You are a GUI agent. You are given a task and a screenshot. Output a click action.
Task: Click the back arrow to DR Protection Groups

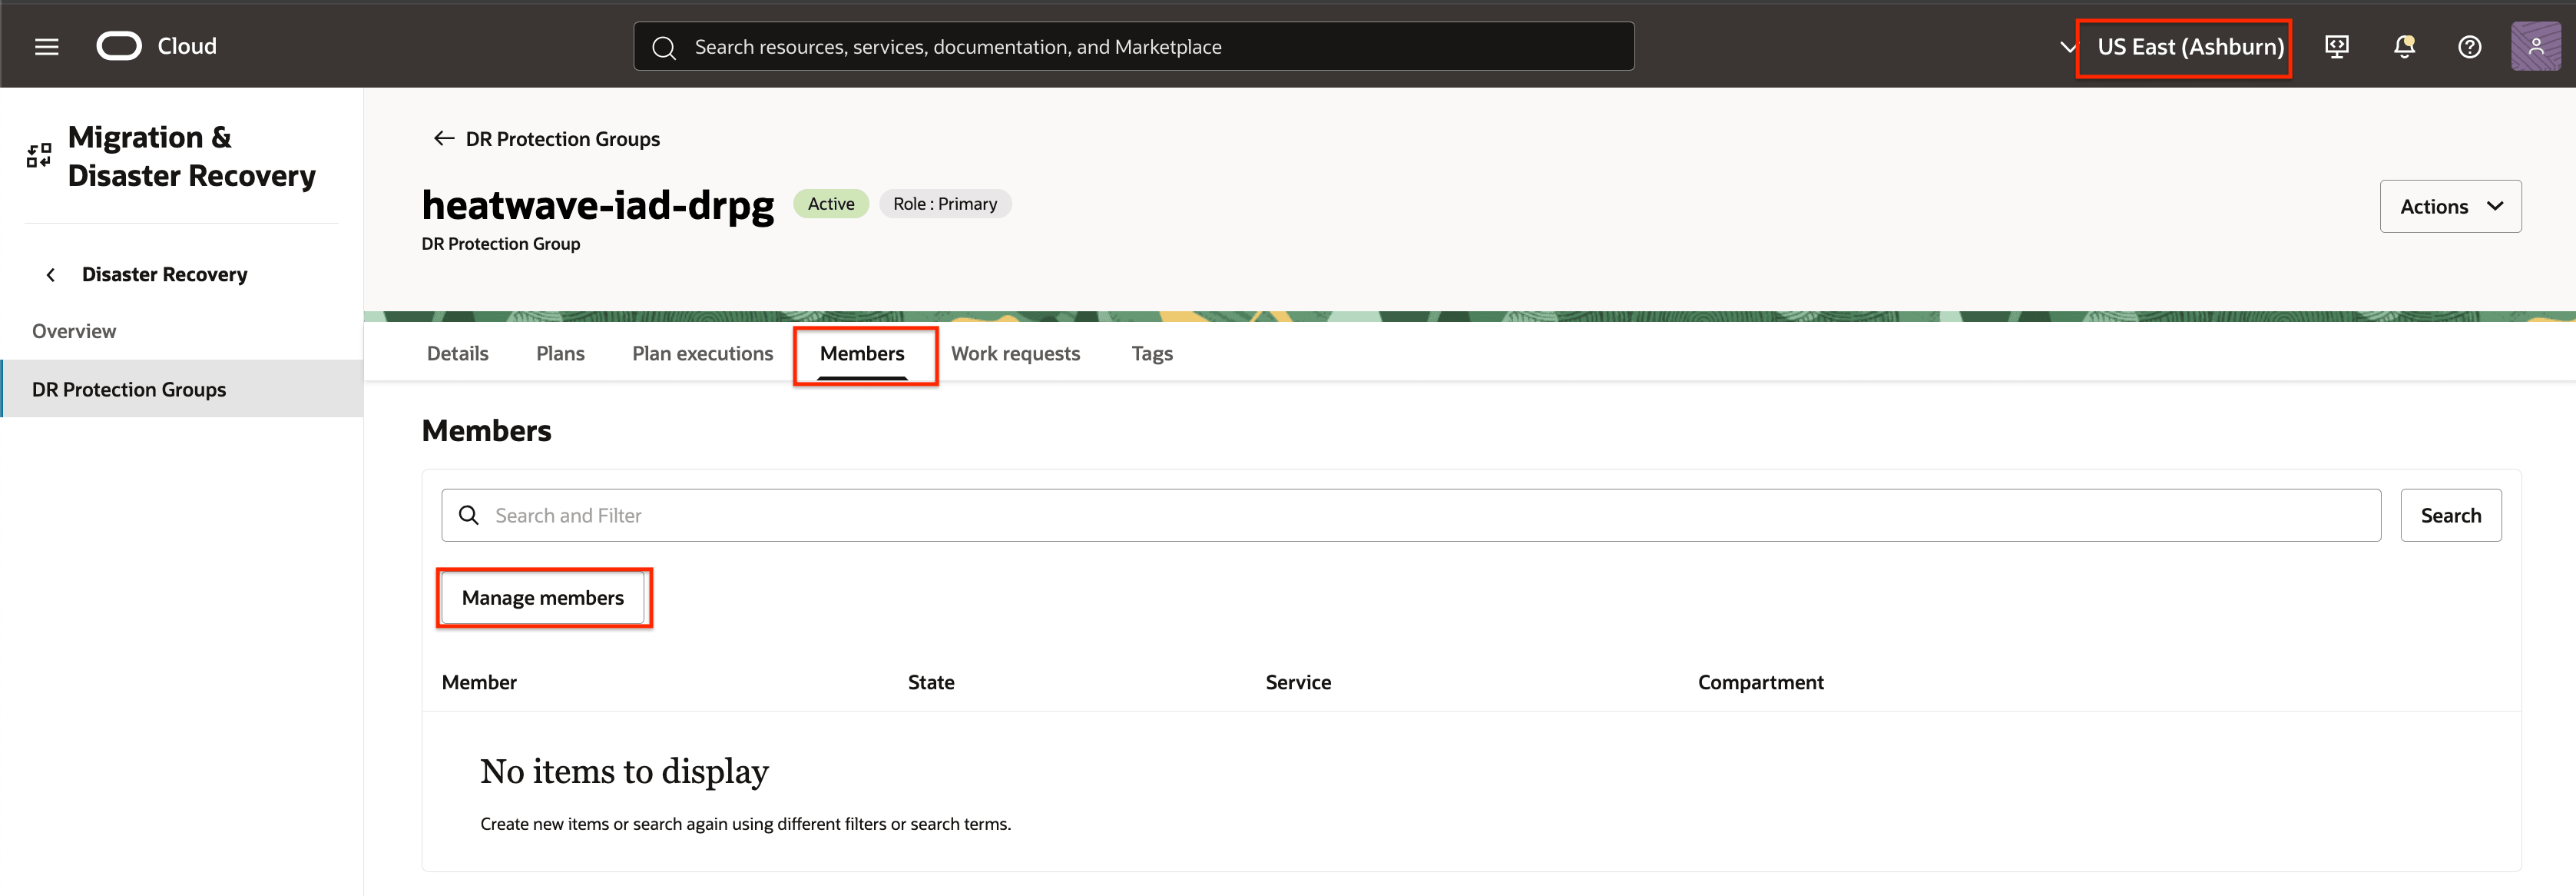[444, 139]
